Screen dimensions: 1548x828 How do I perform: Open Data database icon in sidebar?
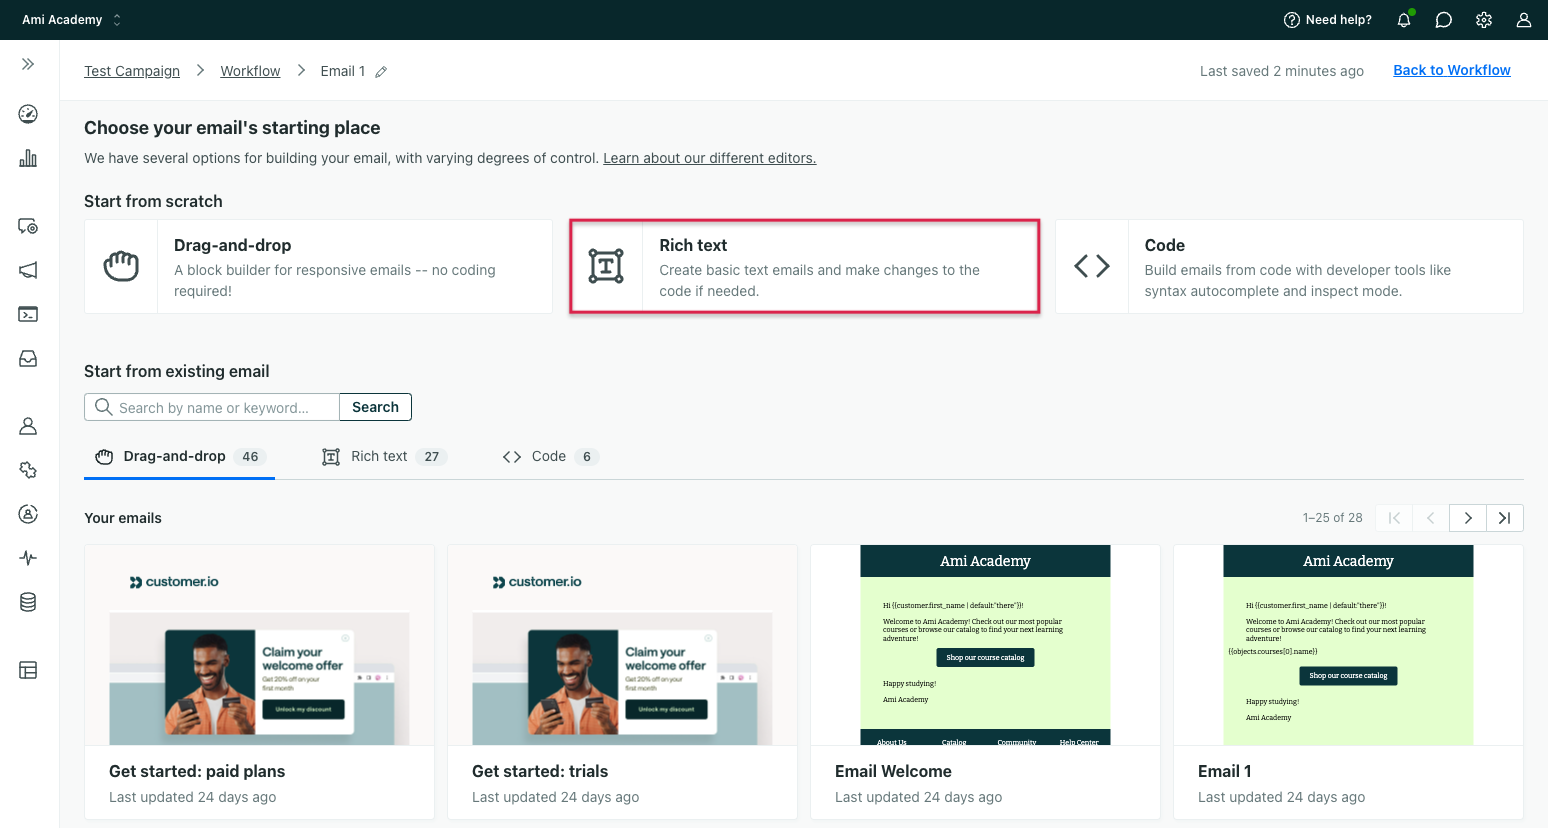pyautogui.click(x=28, y=602)
